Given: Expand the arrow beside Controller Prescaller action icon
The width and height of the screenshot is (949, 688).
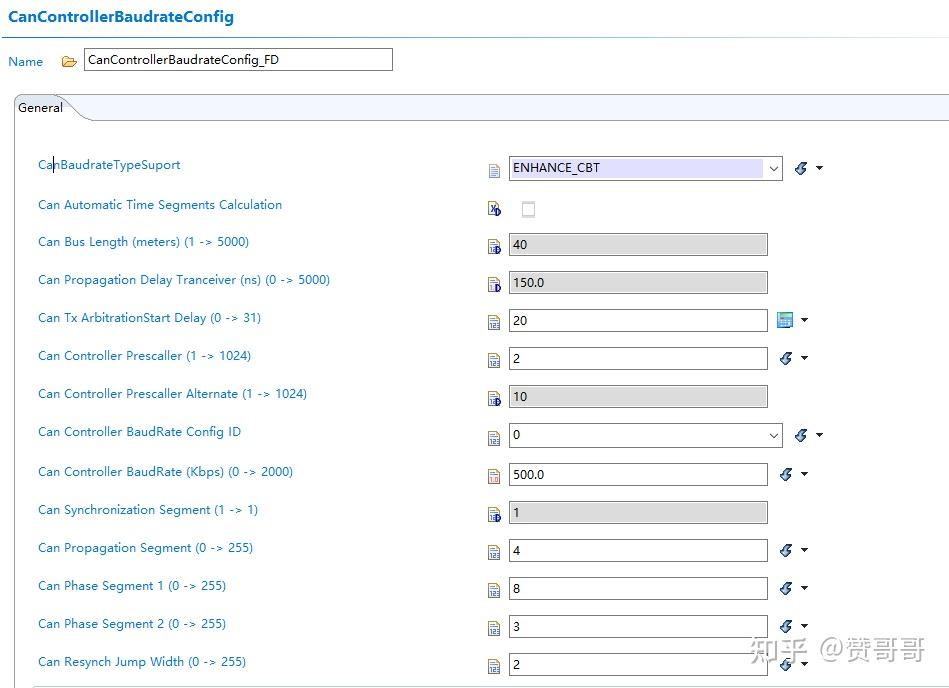Looking at the screenshot, I should click(804, 358).
